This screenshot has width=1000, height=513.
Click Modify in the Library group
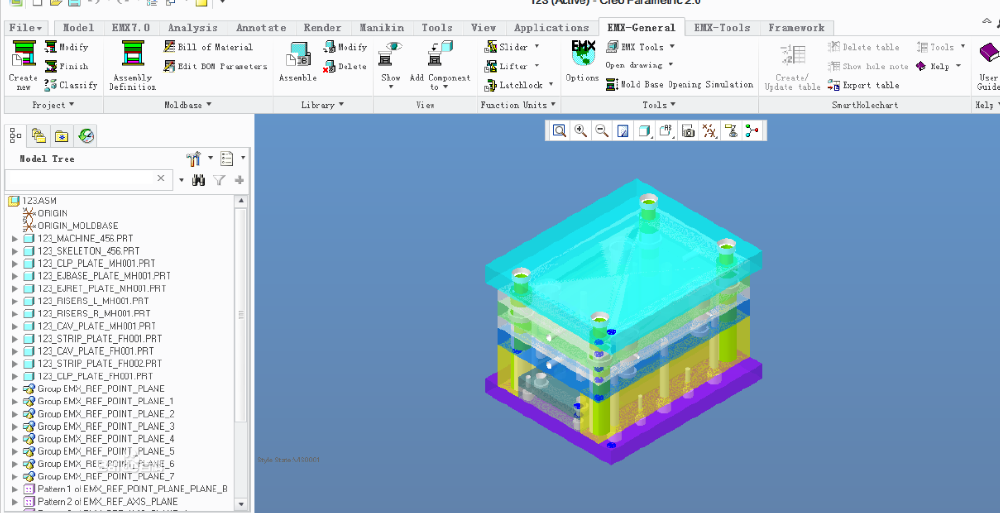click(345, 47)
